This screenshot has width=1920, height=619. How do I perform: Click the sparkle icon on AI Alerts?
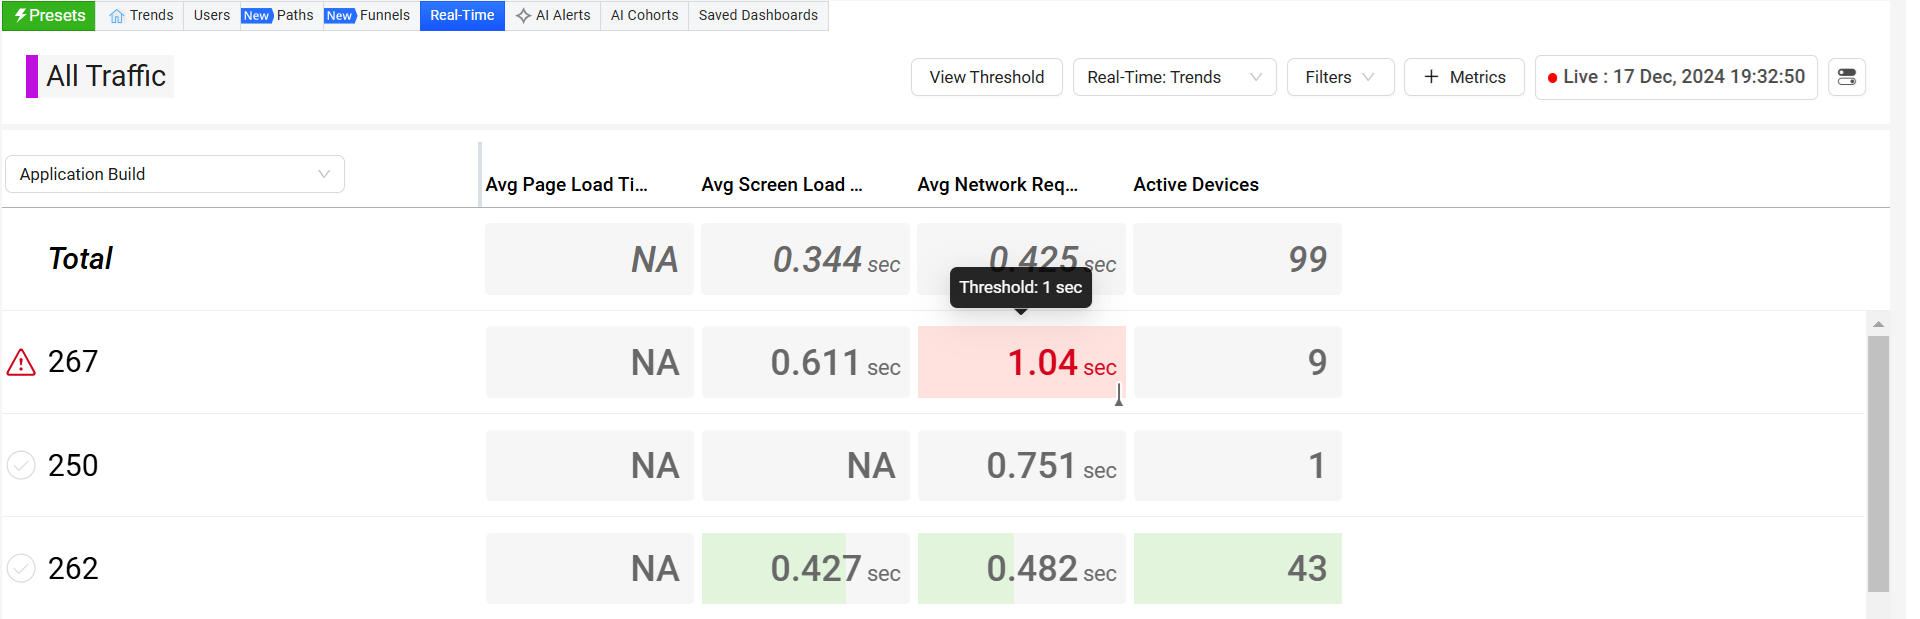click(523, 16)
